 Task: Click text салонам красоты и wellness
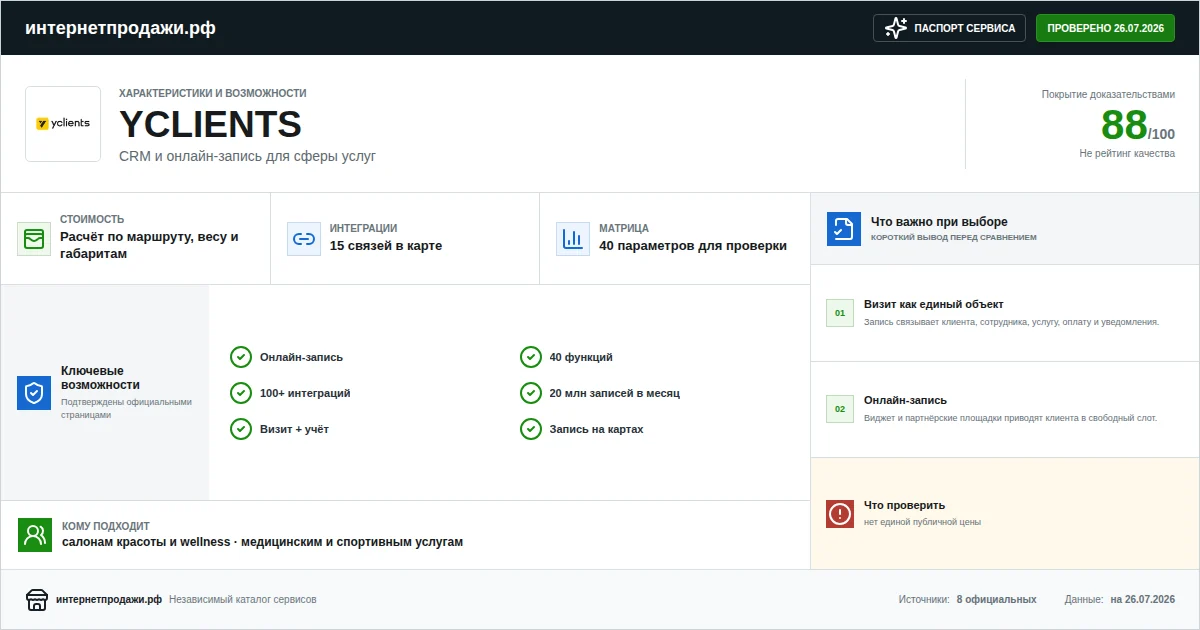146,542
